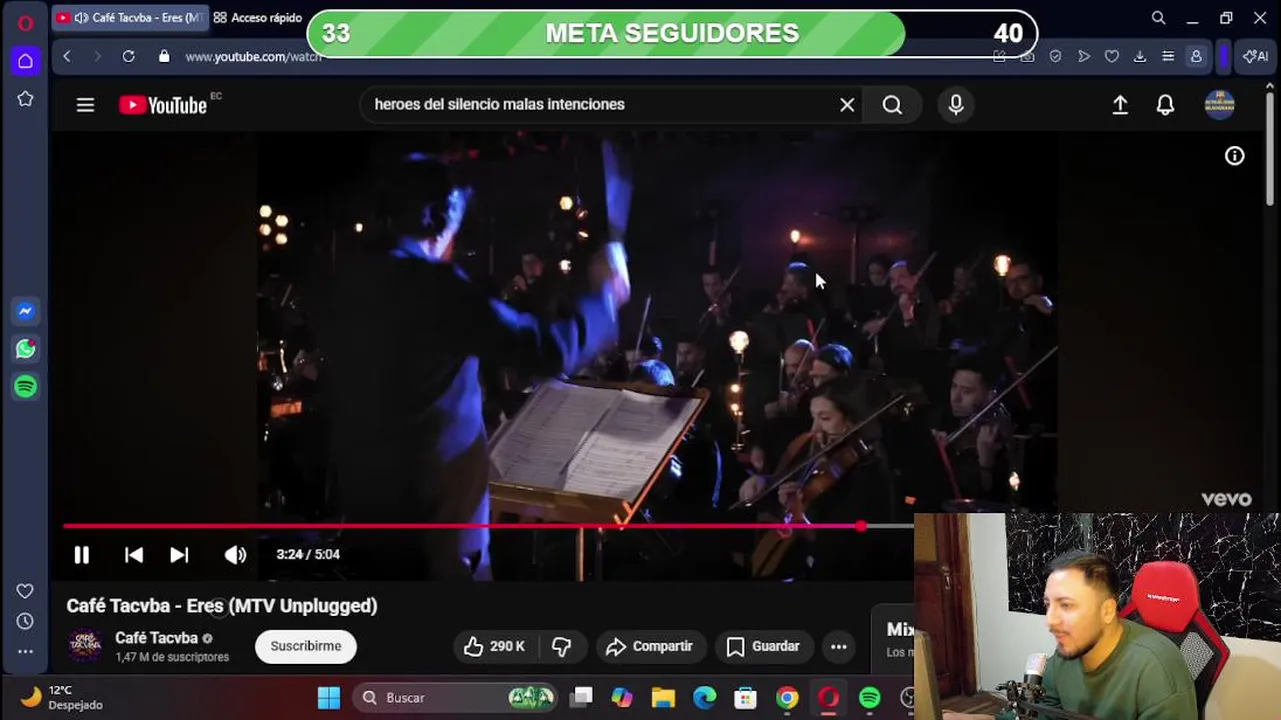Dislike the video
Screen dimensions: 1281x720
click(x=561, y=647)
